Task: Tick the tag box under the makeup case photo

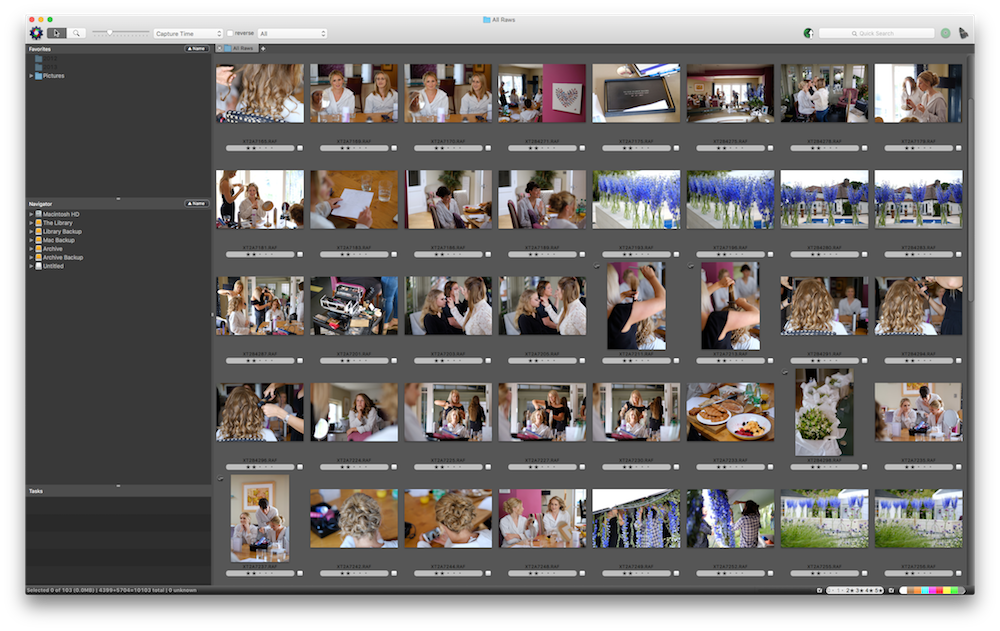Action: (394, 361)
